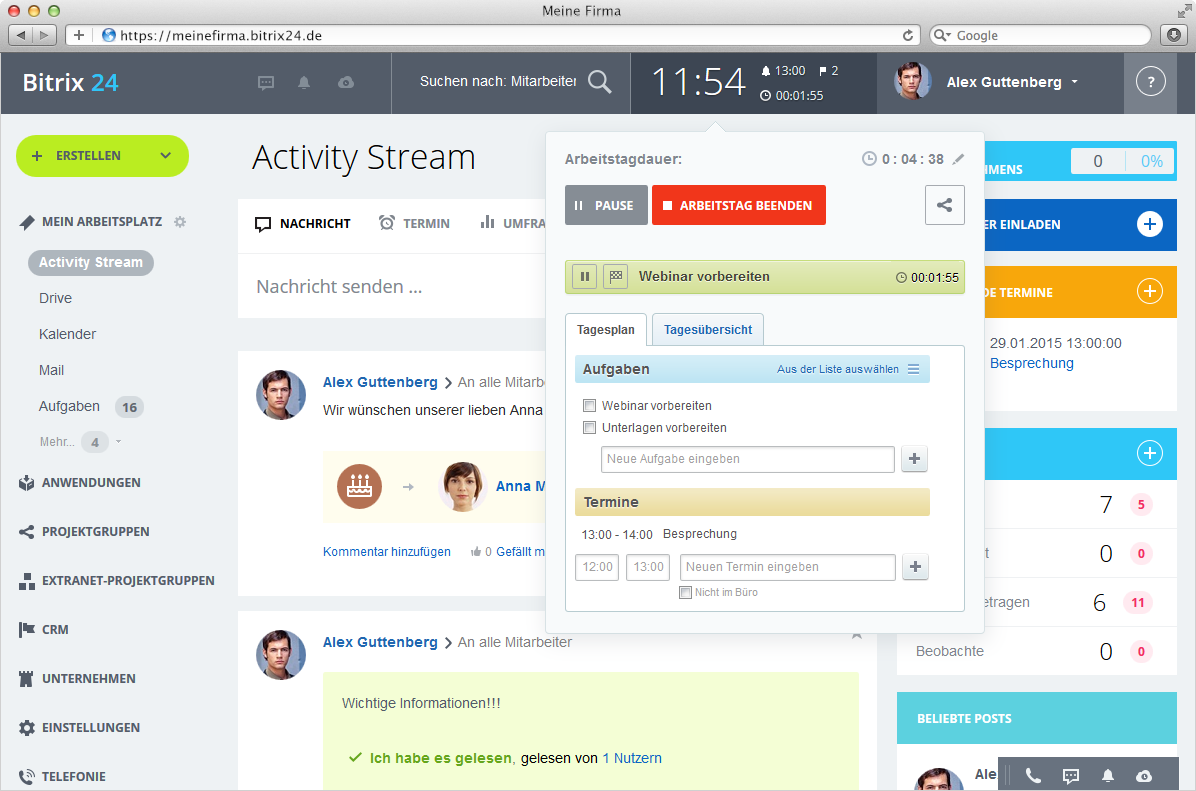This screenshot has height=791, width=1196.
Task: Switch to the Tagesplan tab
Action: [606, 330]
